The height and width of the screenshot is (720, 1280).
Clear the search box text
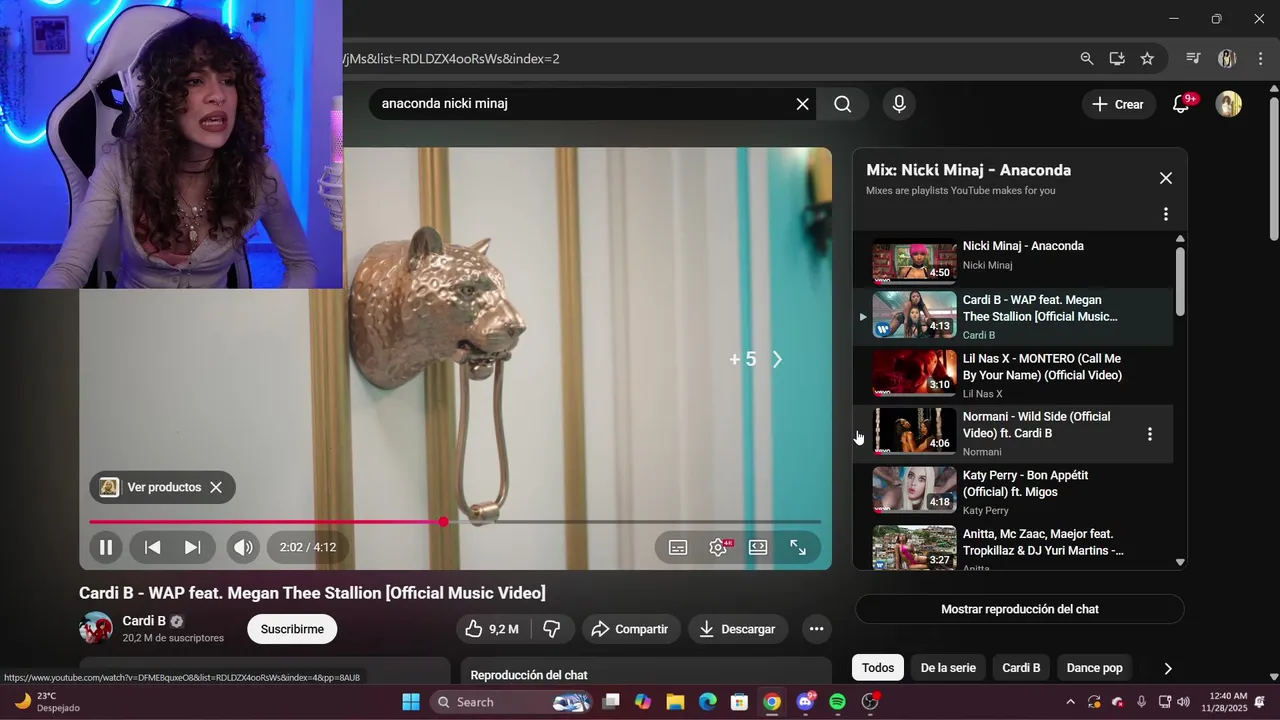802,104
